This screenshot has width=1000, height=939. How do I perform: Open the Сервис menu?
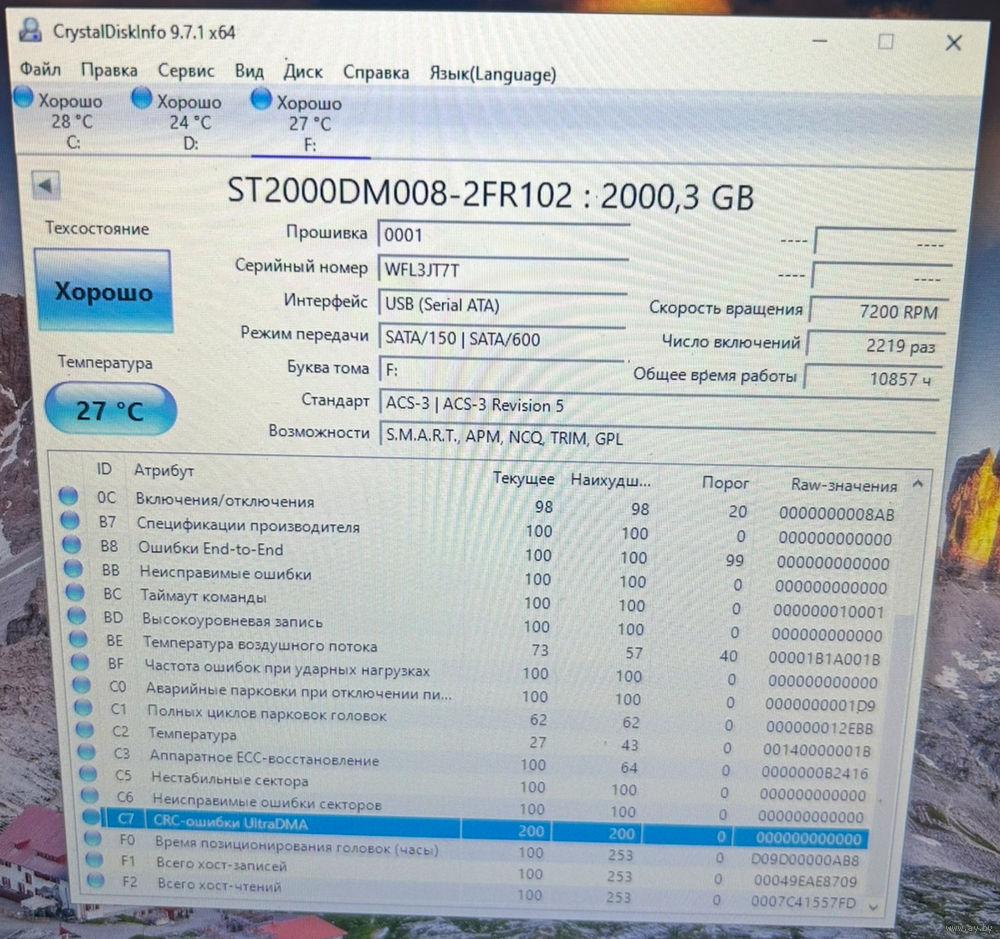tap(186, 70)
